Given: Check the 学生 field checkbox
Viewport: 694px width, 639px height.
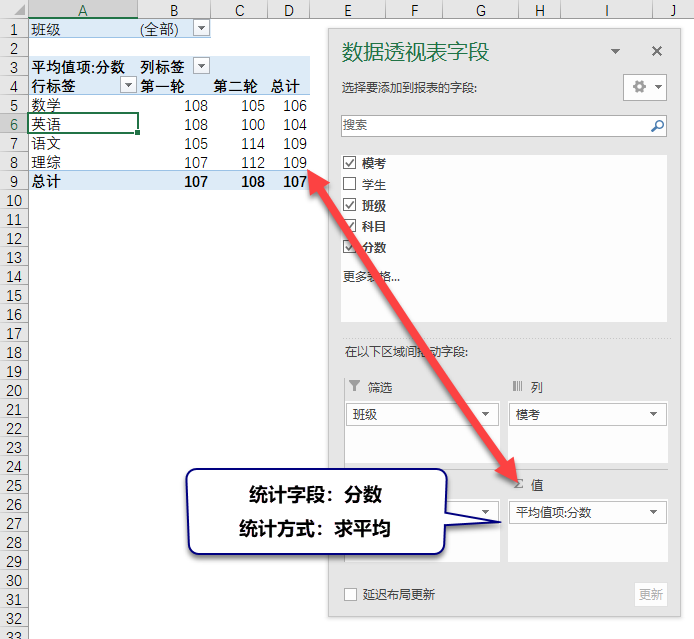Looking at the screenshot, I should [350, 184].
